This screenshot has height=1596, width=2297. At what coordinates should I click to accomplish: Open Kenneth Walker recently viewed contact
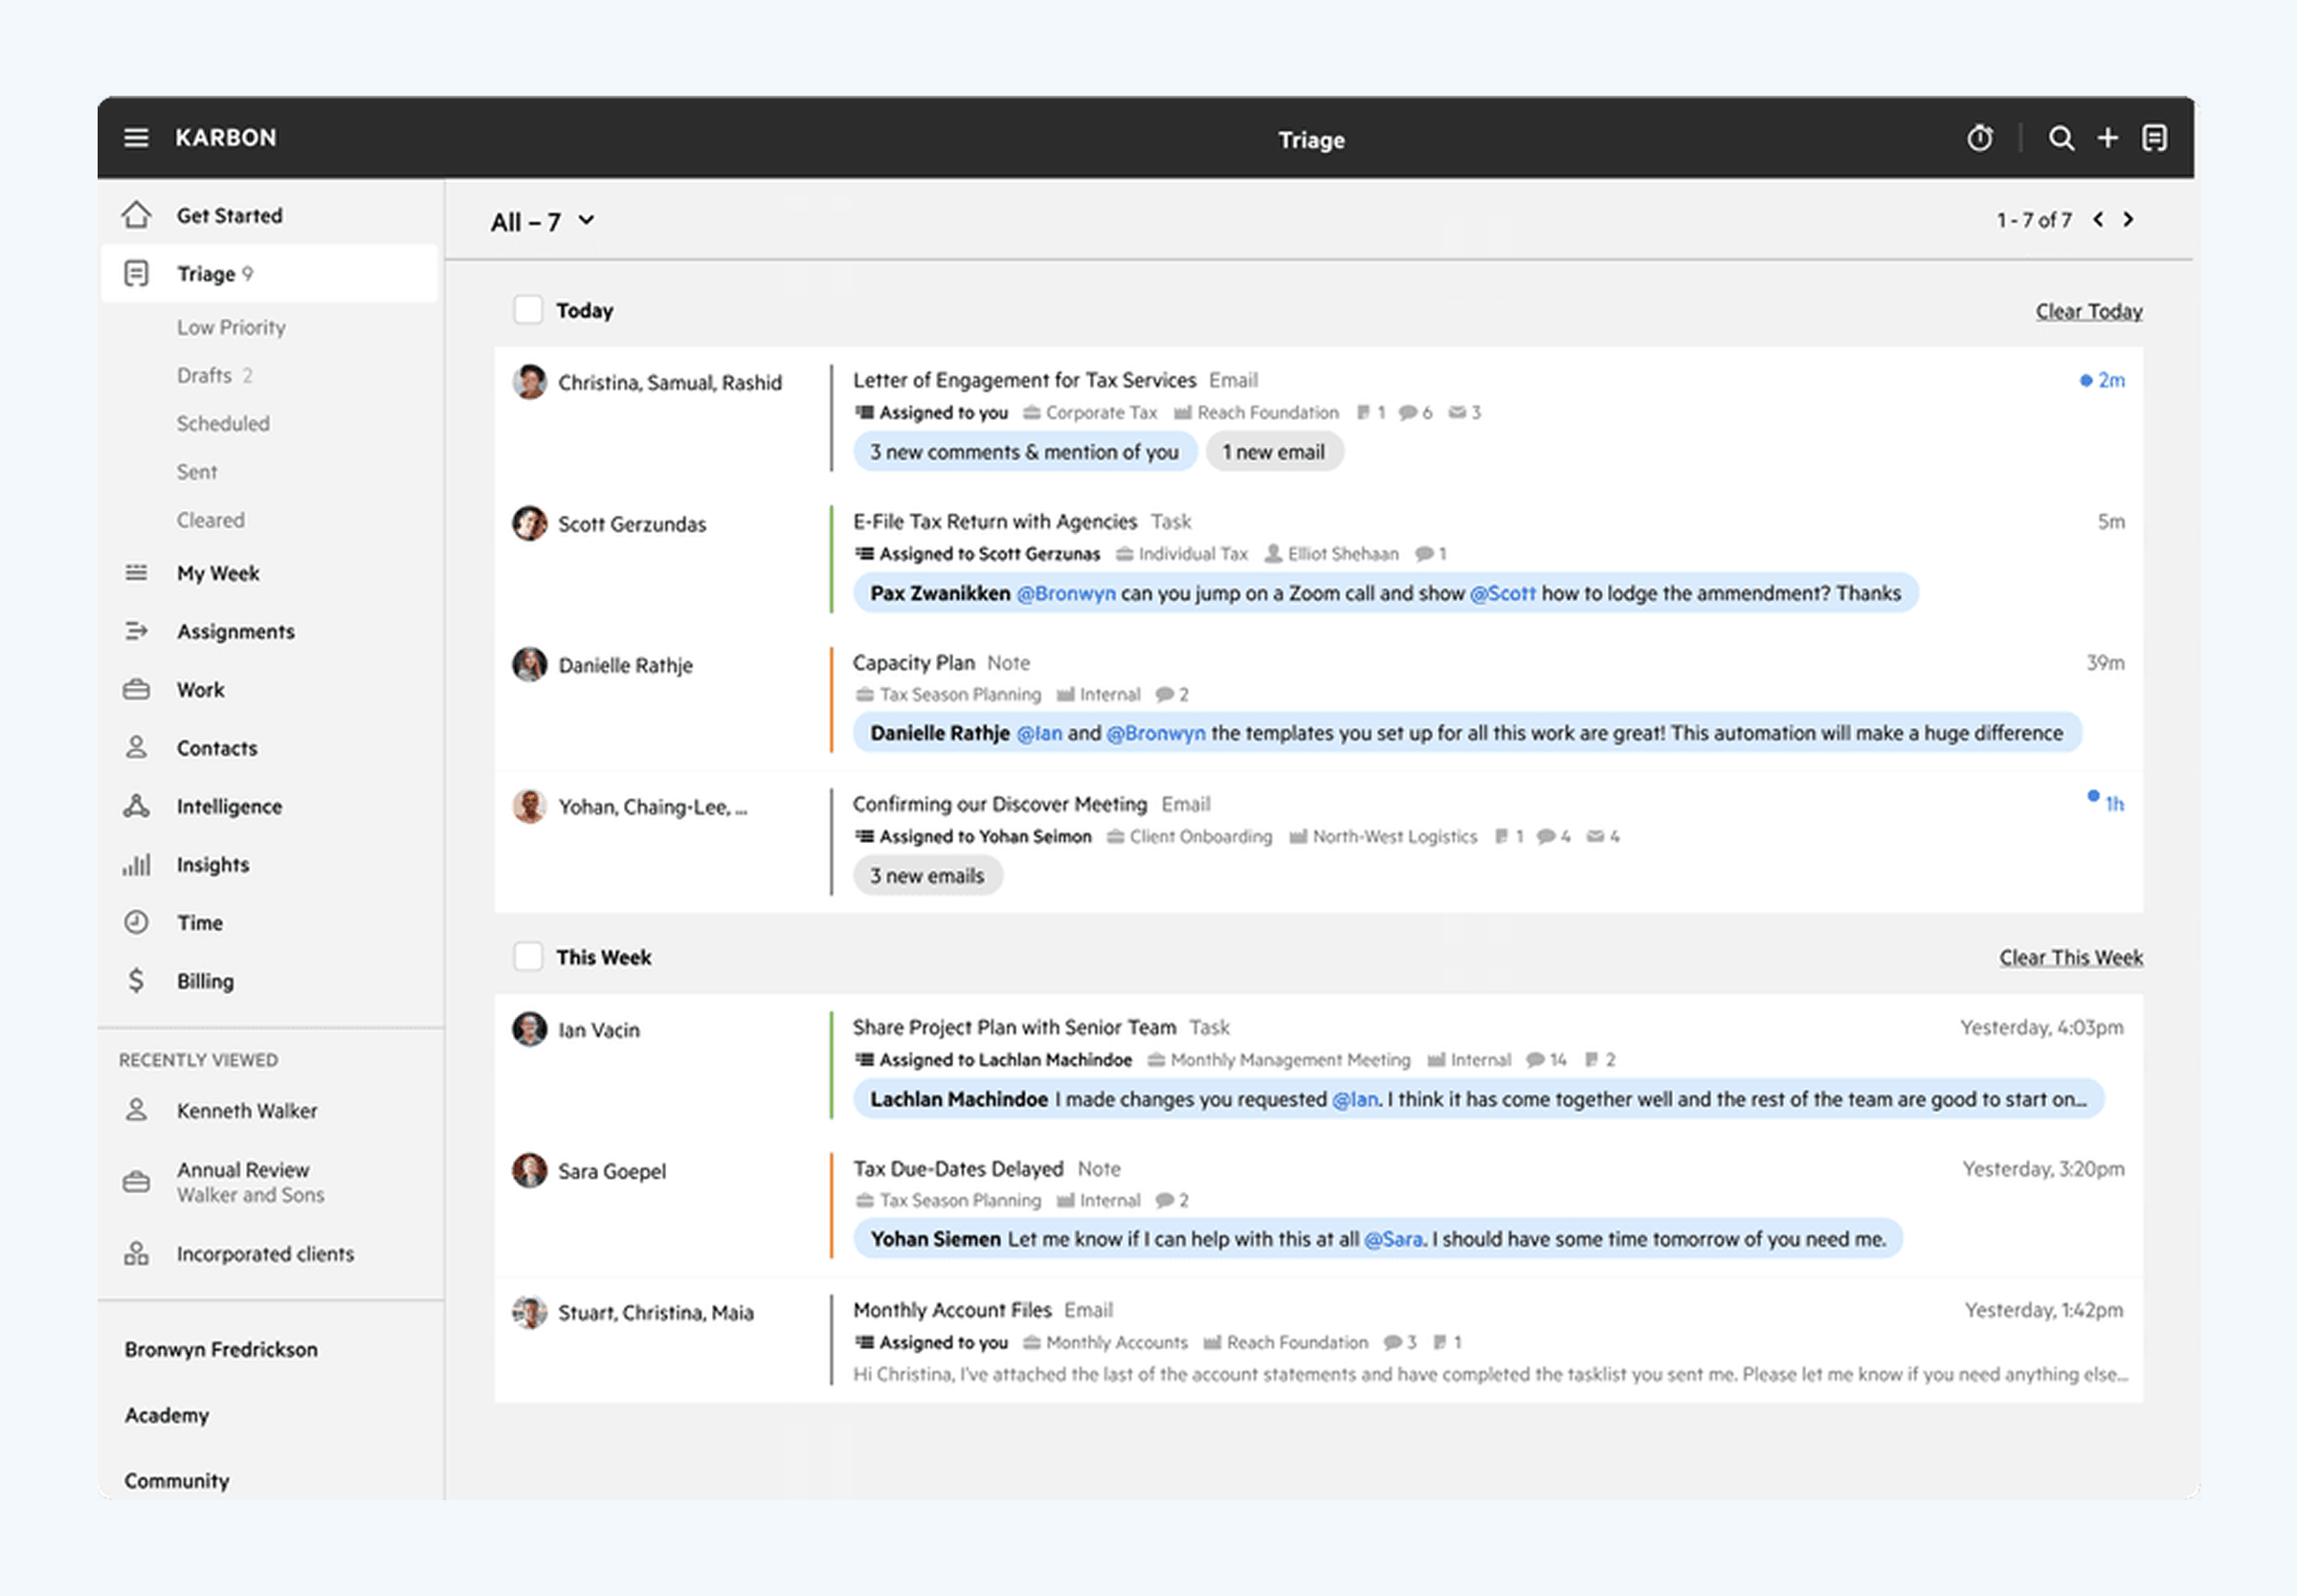click(247, 1111)
